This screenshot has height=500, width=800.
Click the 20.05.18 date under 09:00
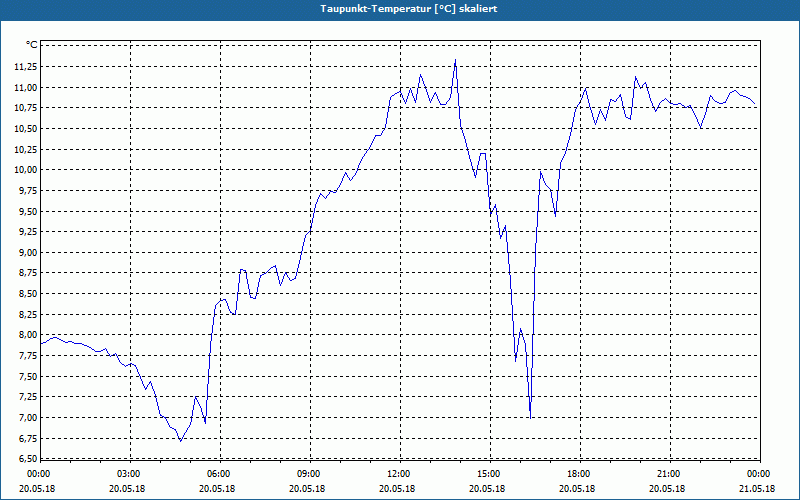click(x=308, y=488)
